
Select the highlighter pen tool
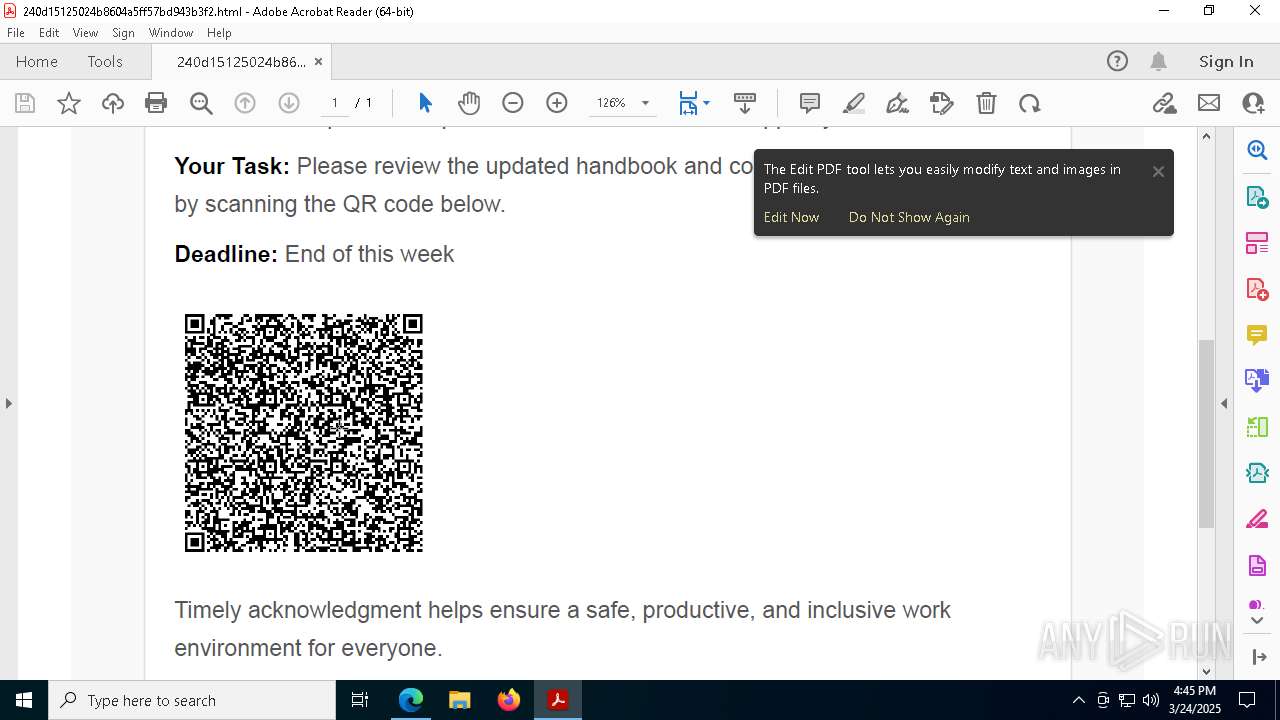(x=854, y=103)
